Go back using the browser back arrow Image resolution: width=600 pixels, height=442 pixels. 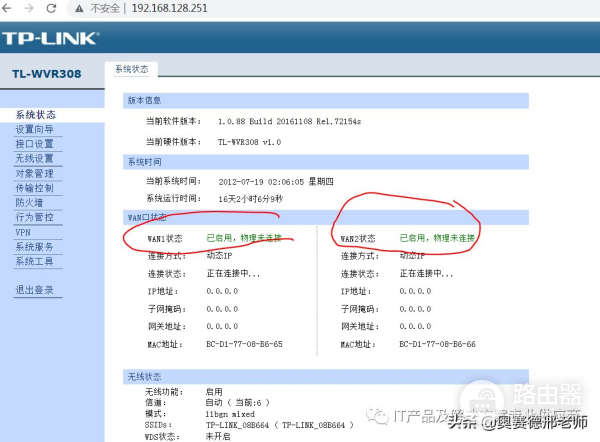(x=7, y=8)
